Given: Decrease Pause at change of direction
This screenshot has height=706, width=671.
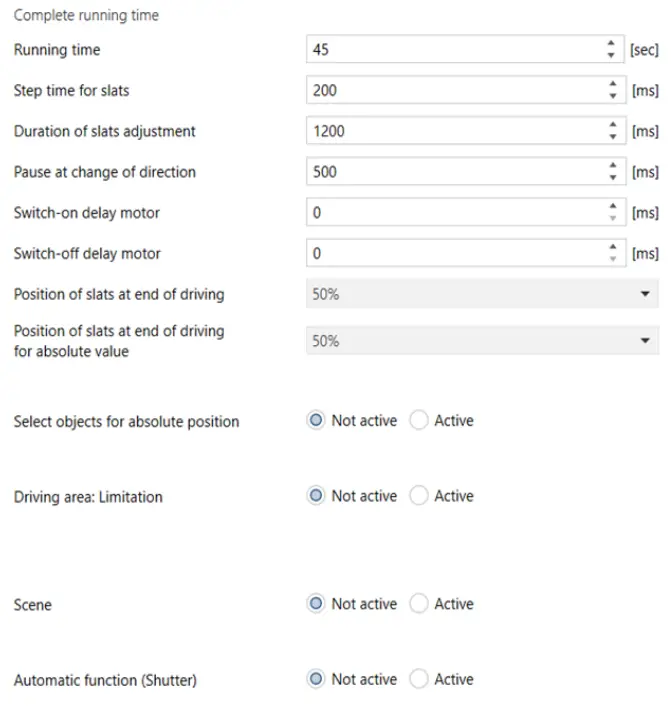Looking at the screenshot, I should [611, 178].
